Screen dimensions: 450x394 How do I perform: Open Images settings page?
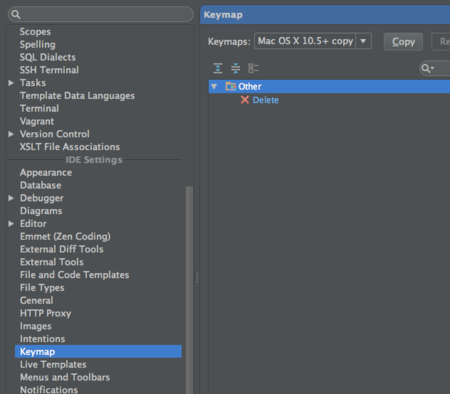pos(36,326)
